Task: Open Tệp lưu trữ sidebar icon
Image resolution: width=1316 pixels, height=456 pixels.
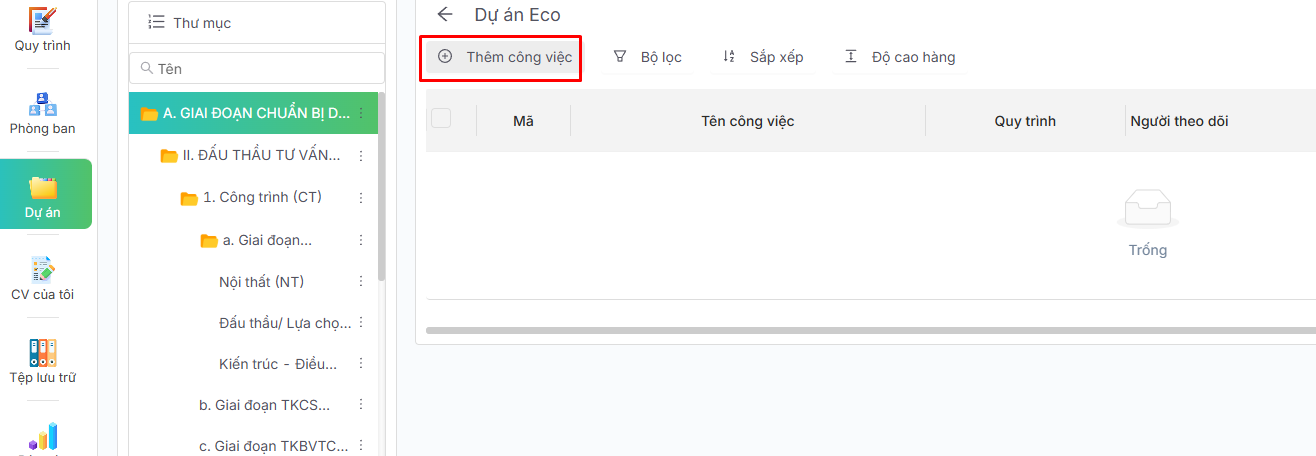Action: coord(42,361)
